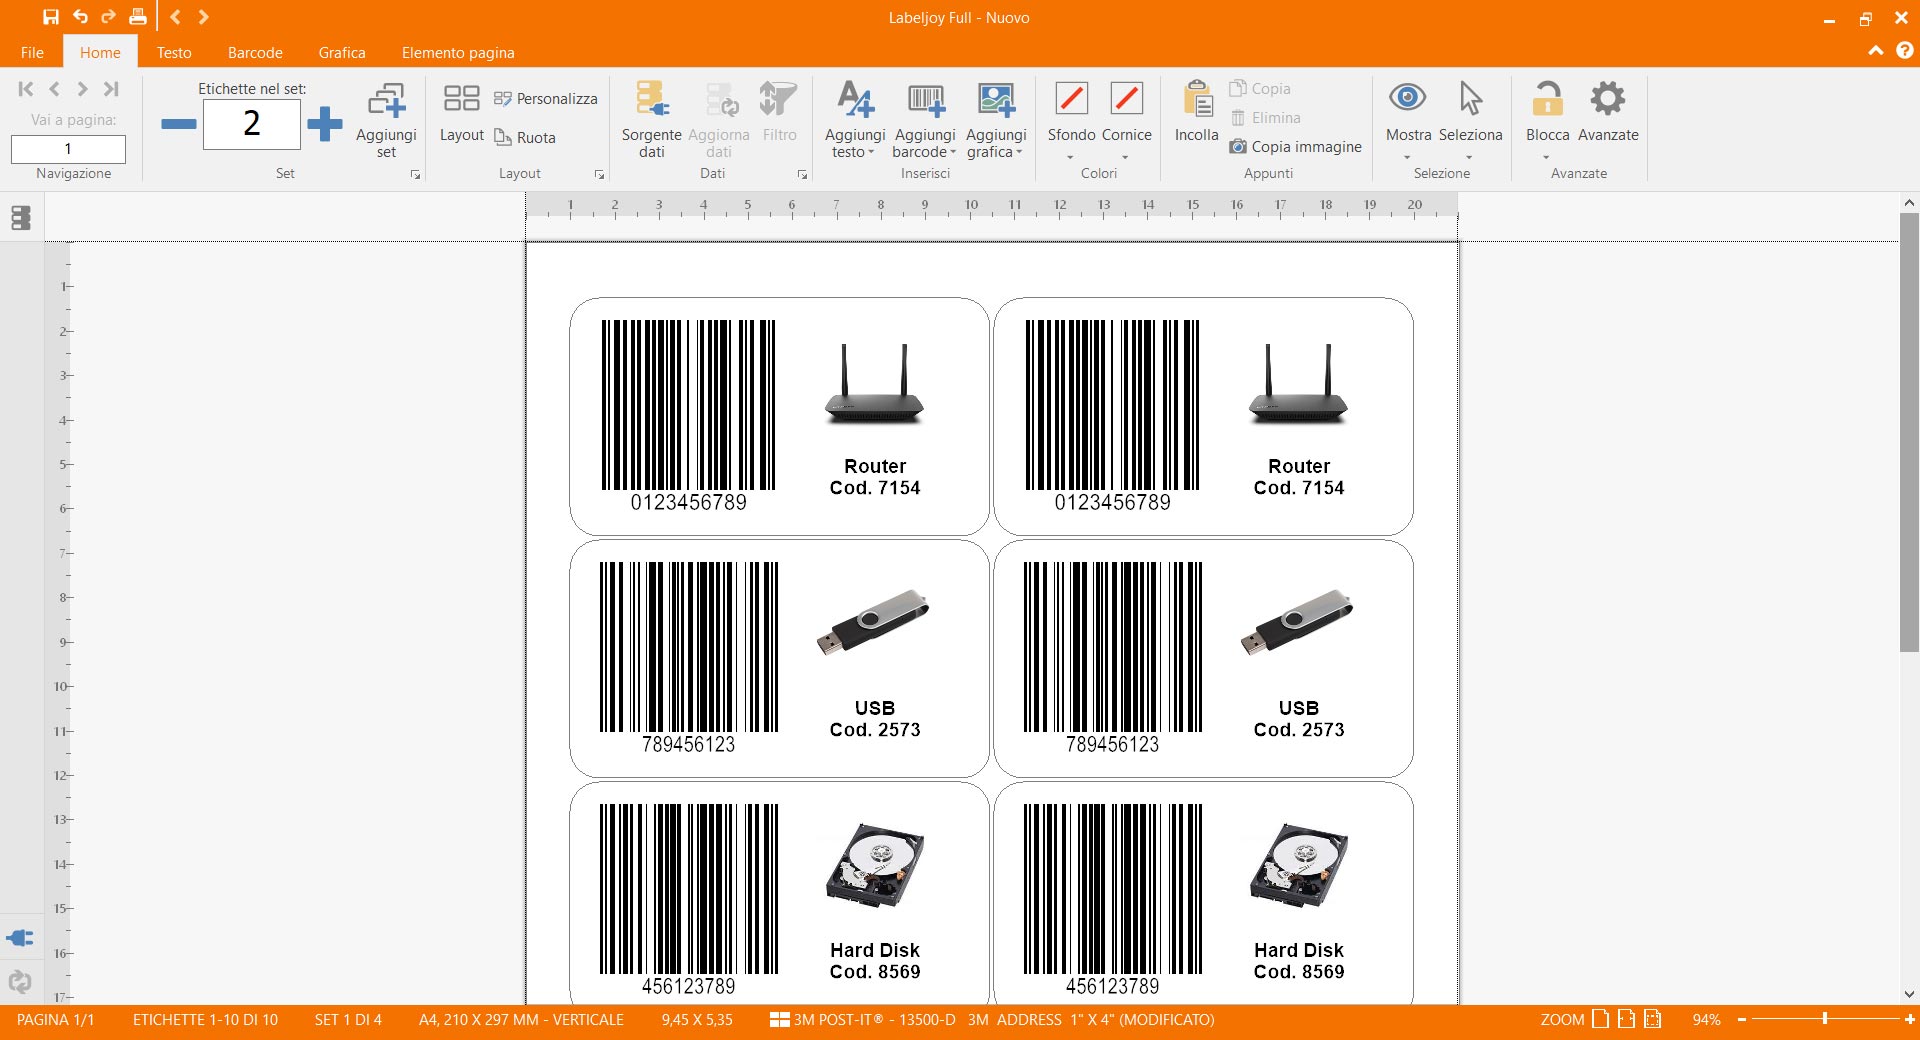Open Sorgente dati data source
The width and height of the screenshot is (1920, 1040).
point(651,119)
